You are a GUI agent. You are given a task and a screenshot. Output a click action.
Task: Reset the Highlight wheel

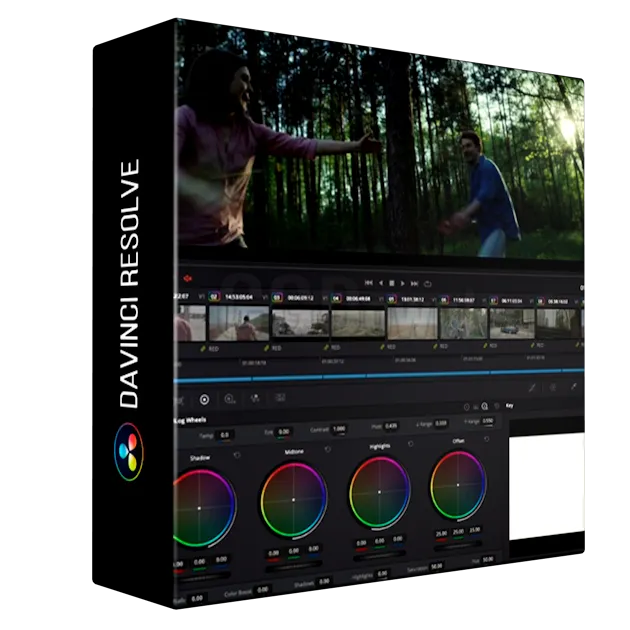point(410,444)
